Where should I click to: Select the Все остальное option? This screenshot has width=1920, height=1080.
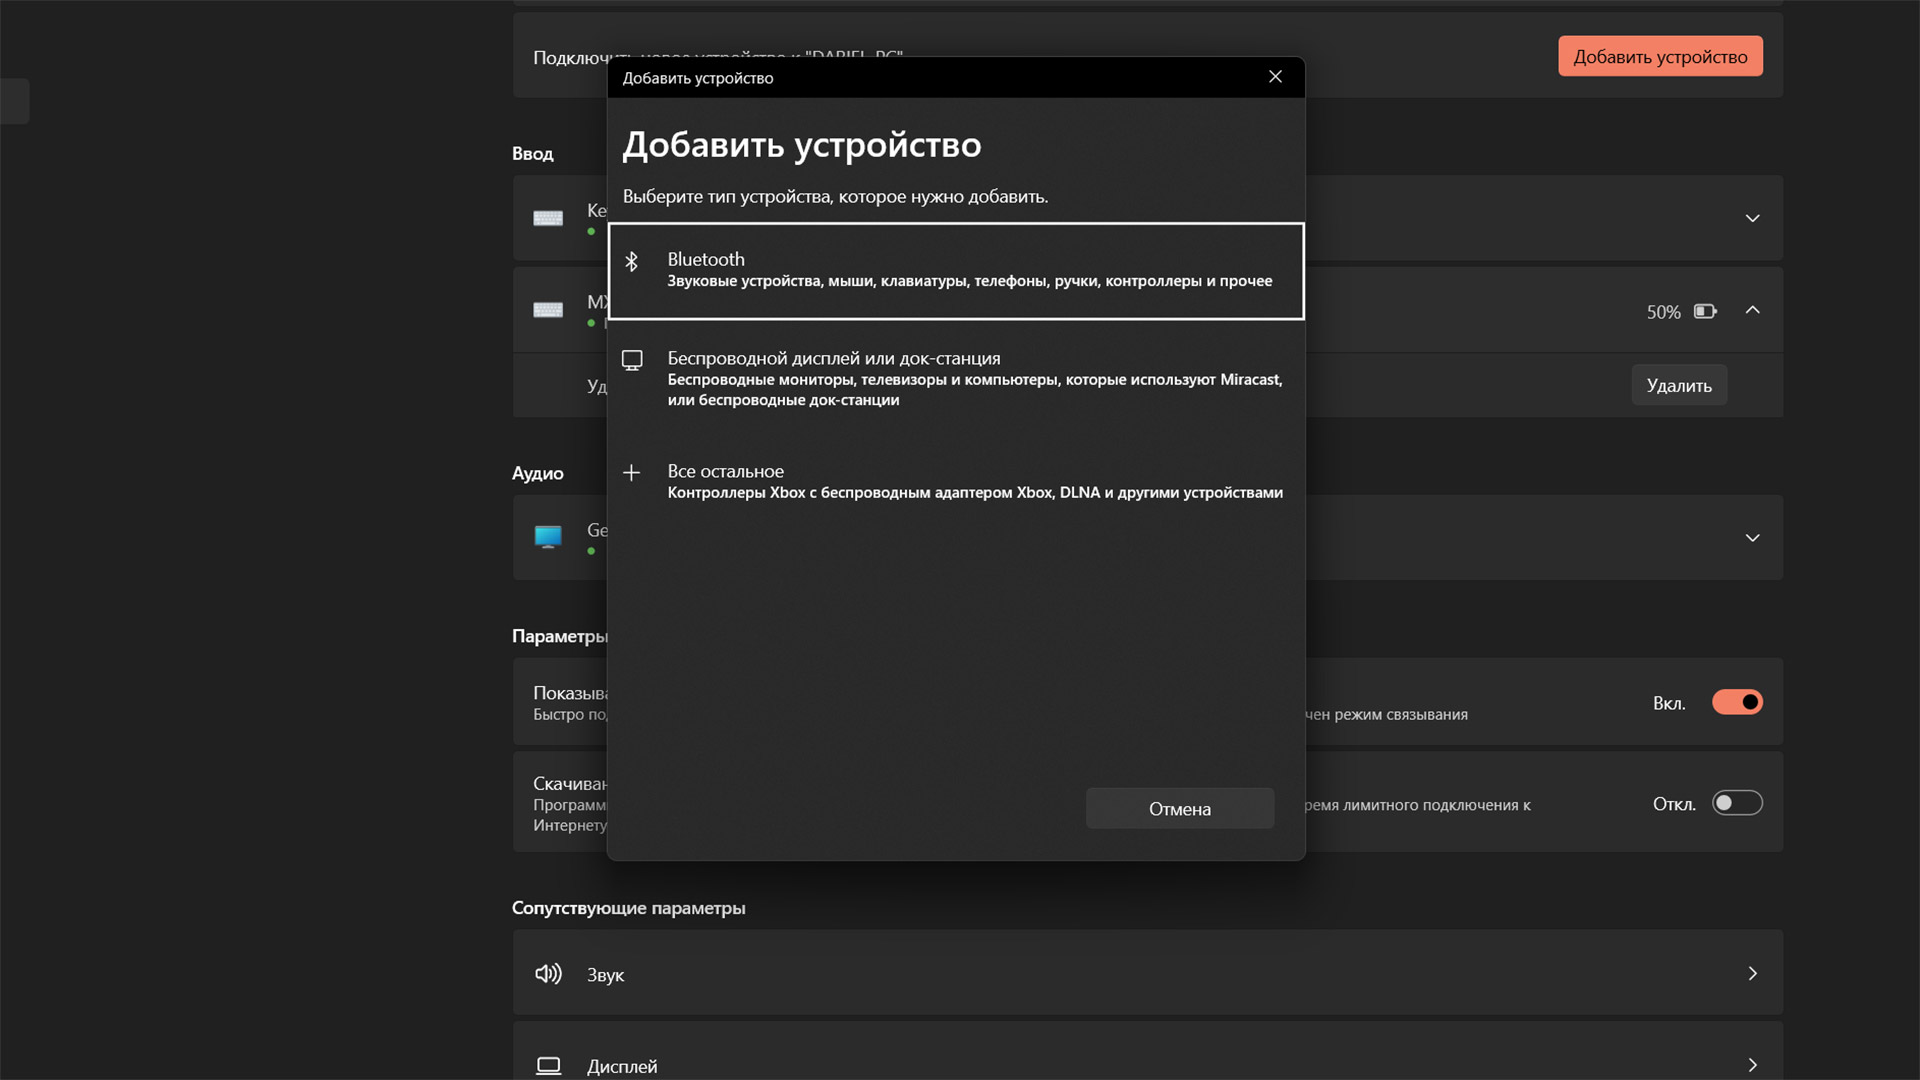coord(955,481)
